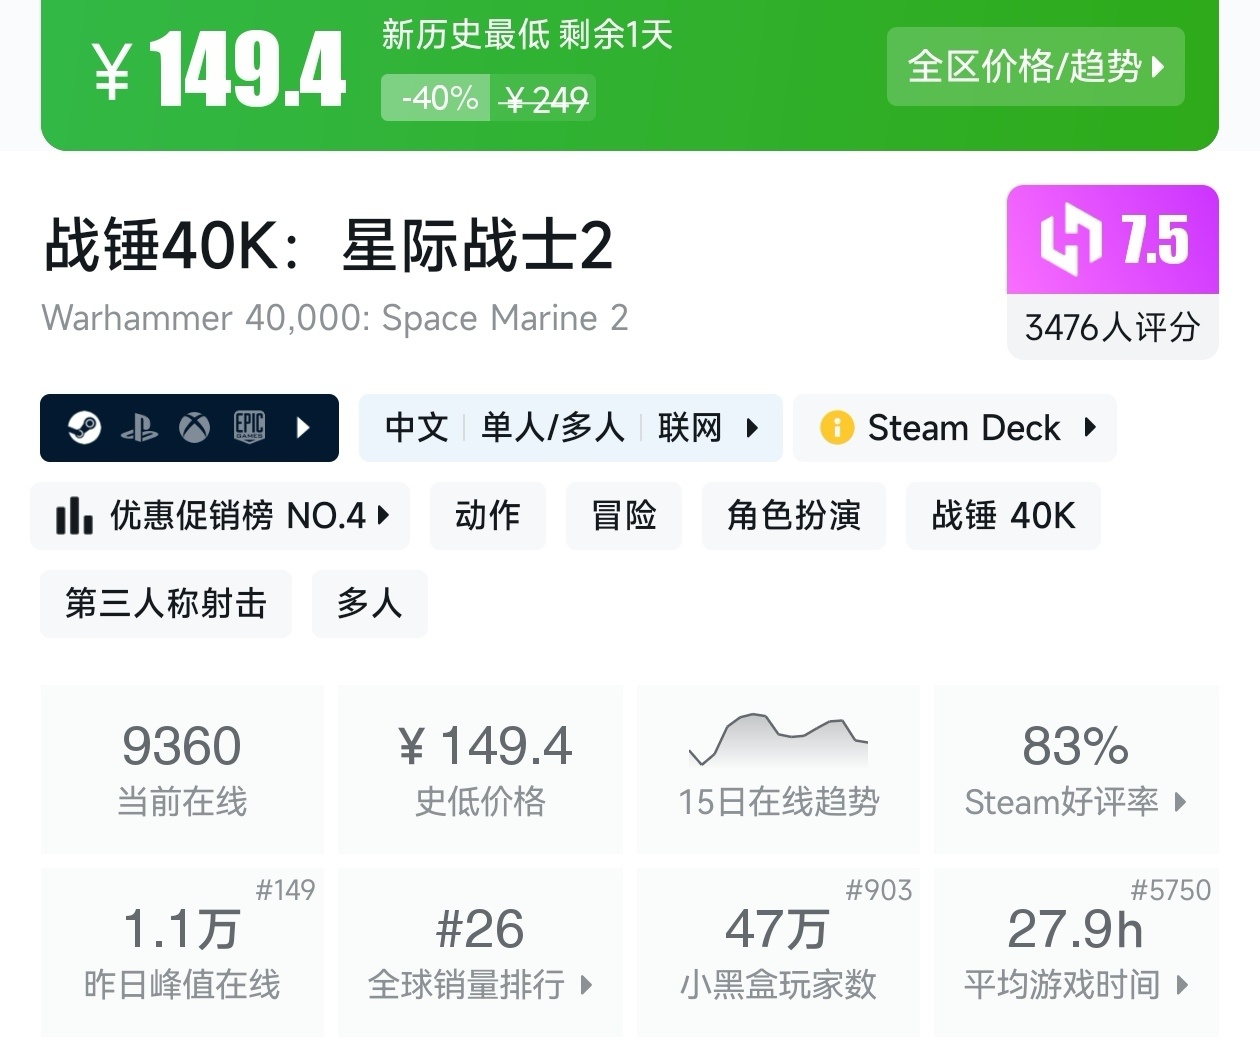Image resolution: width=1260 pixels, height=1040 pixels.
Task: Click the Epic Games platform icon
Action: (x=249, y=427)
